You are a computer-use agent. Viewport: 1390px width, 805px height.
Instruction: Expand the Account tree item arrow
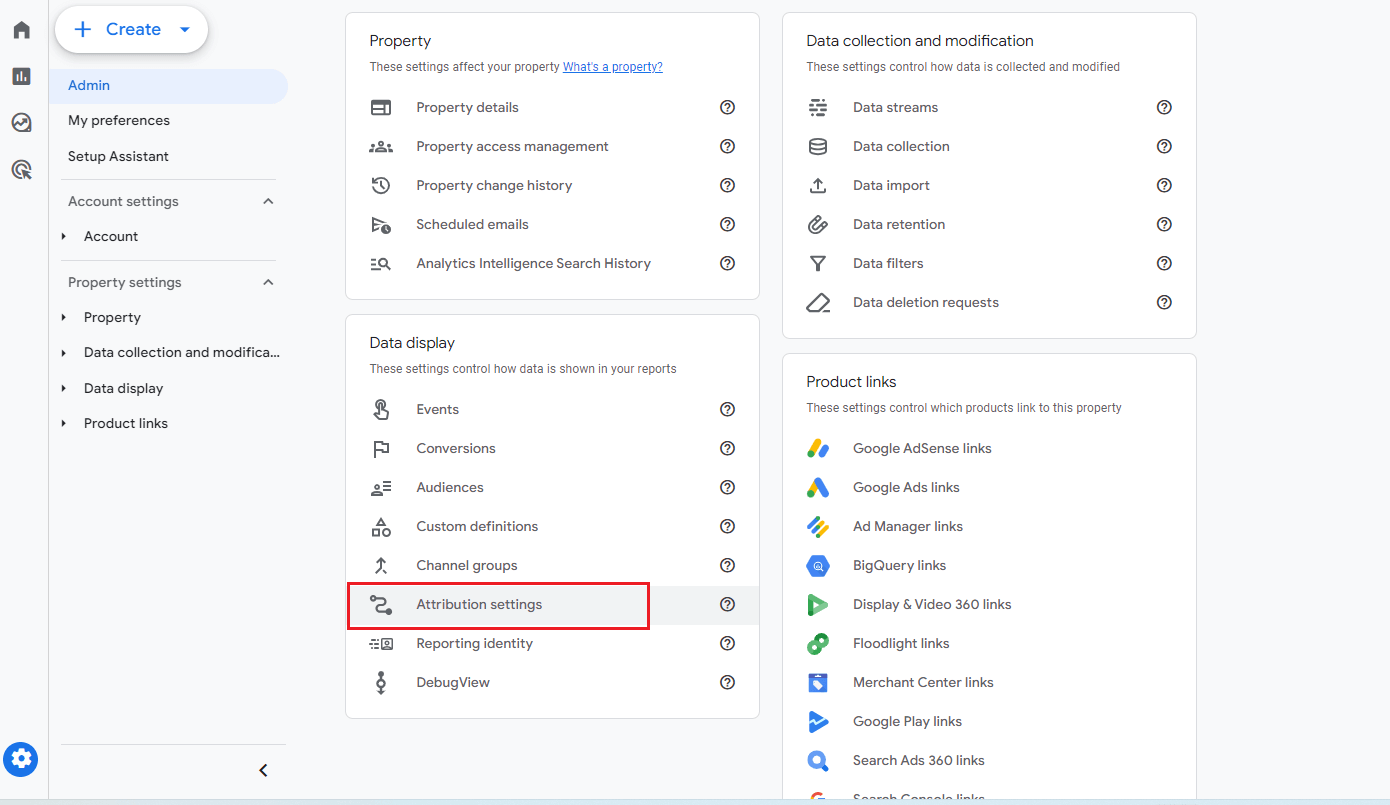[64, 236]
